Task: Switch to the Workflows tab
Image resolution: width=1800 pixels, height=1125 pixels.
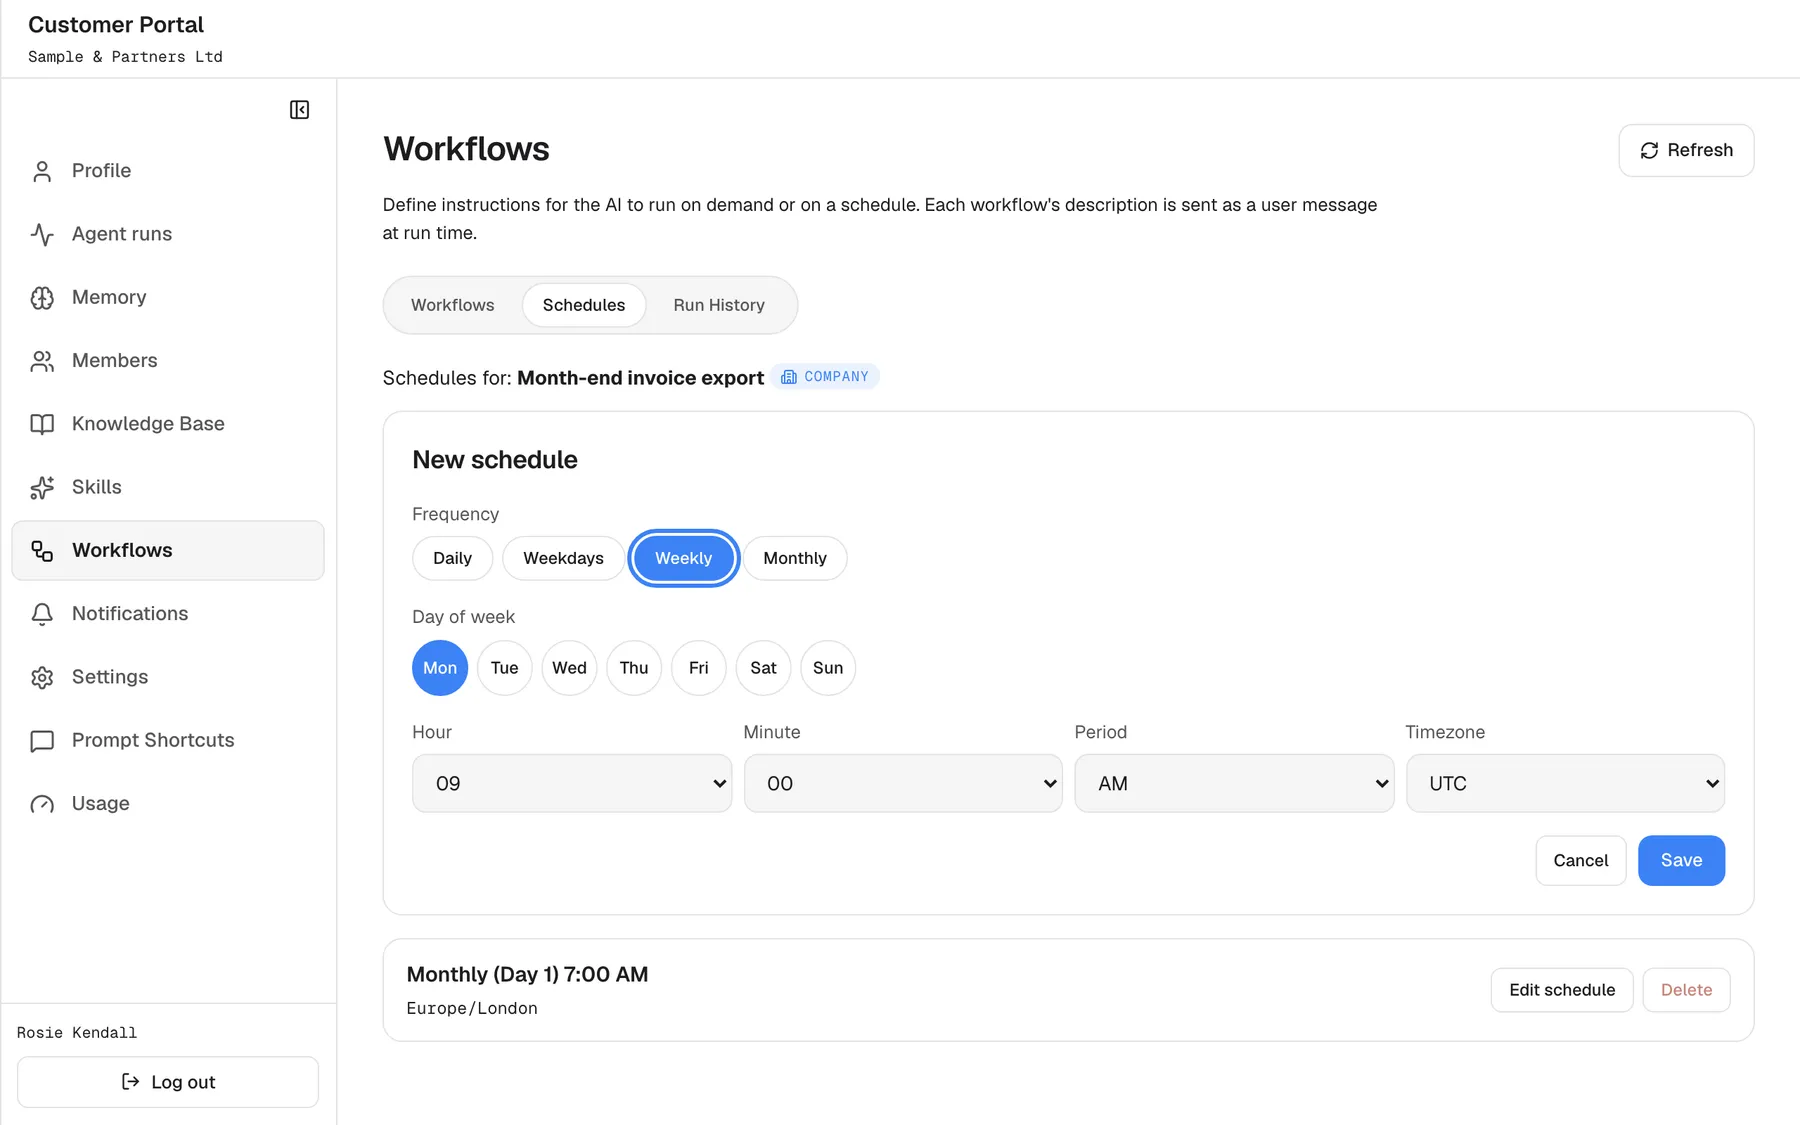Action: [452, 305]
